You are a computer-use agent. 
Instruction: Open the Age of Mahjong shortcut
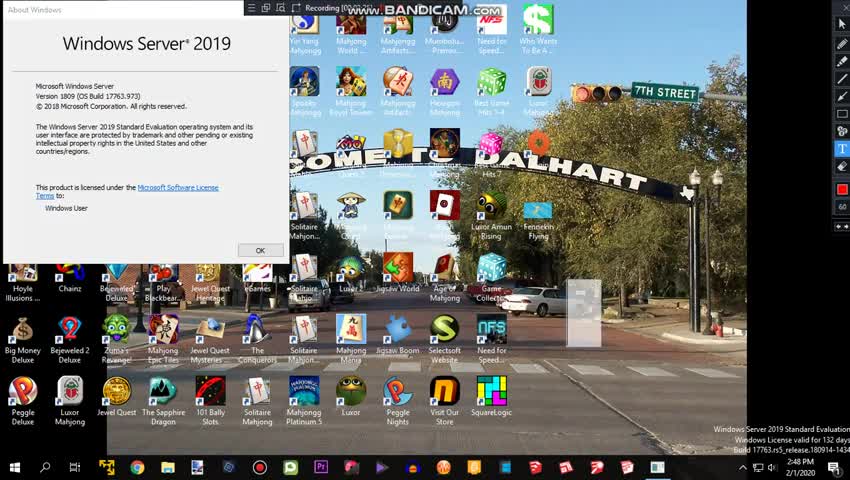[445, 278]
